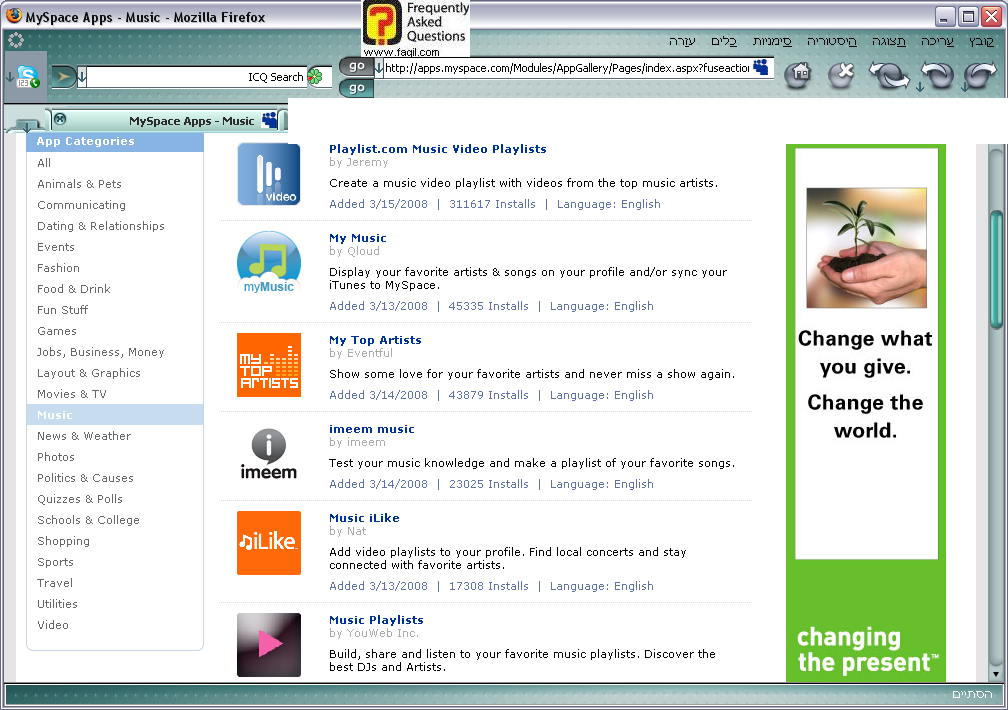Image resolution: width=1008 pixels, height=710 pixels.
Task: Click the vertical scrollbar thumb
Action: tap(995, 268)
